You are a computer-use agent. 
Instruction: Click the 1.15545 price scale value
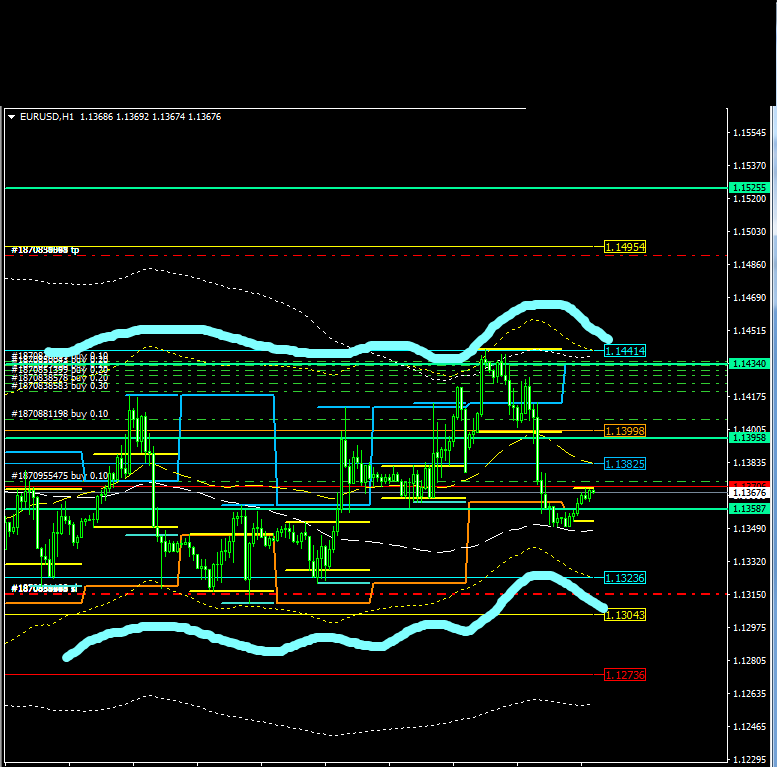(749, 133)
